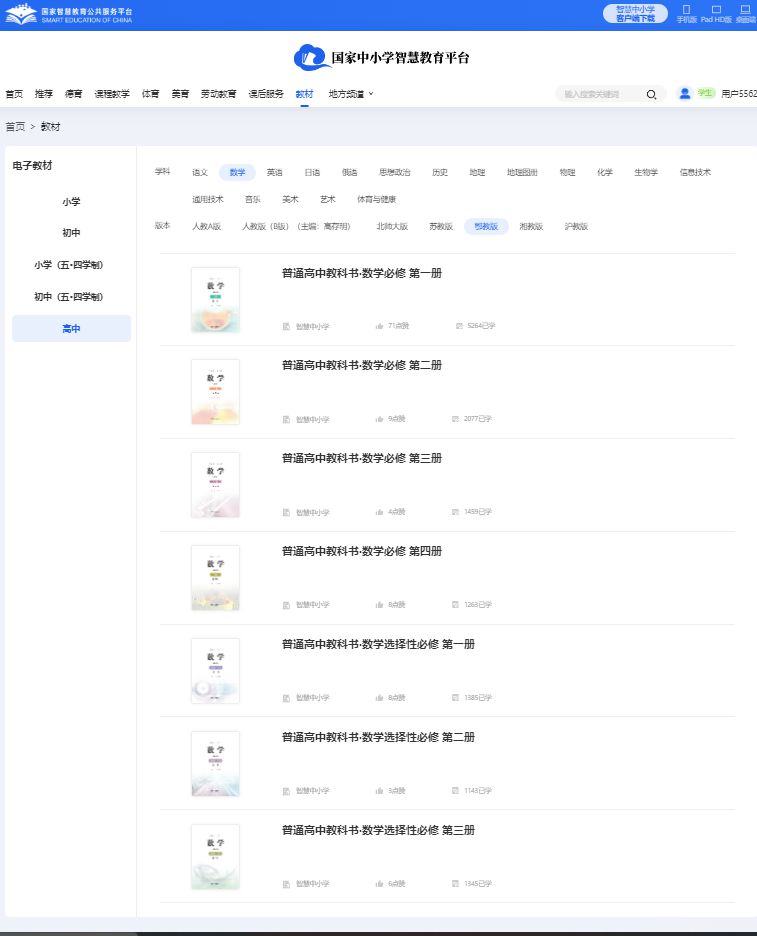Image resolution: width=757 pixels, height=936 pixels.
Task: Go to the 课后服务 navigation tab
Action: (x=264, y=94)
